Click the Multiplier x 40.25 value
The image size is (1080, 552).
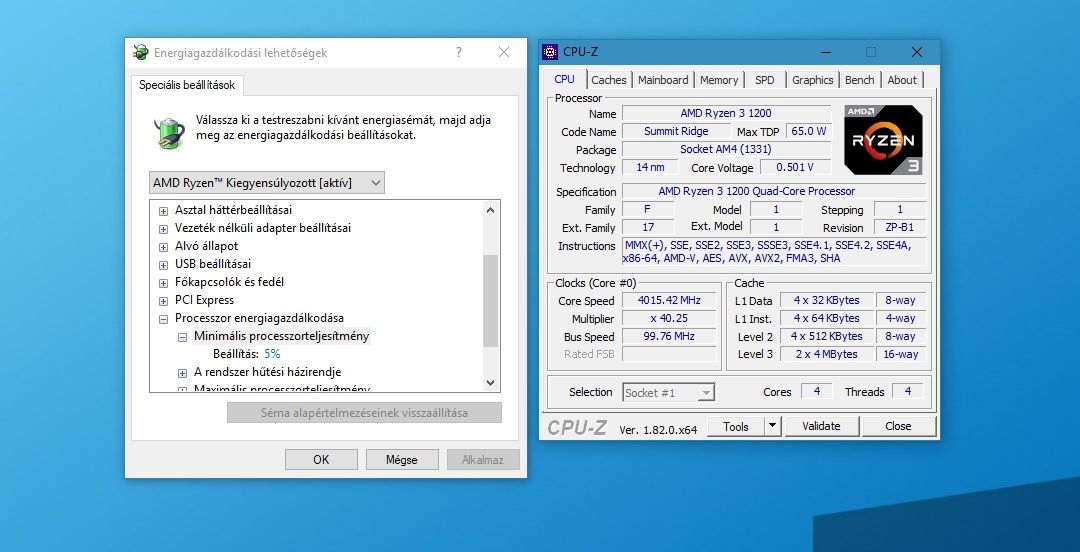click(669, 318)
